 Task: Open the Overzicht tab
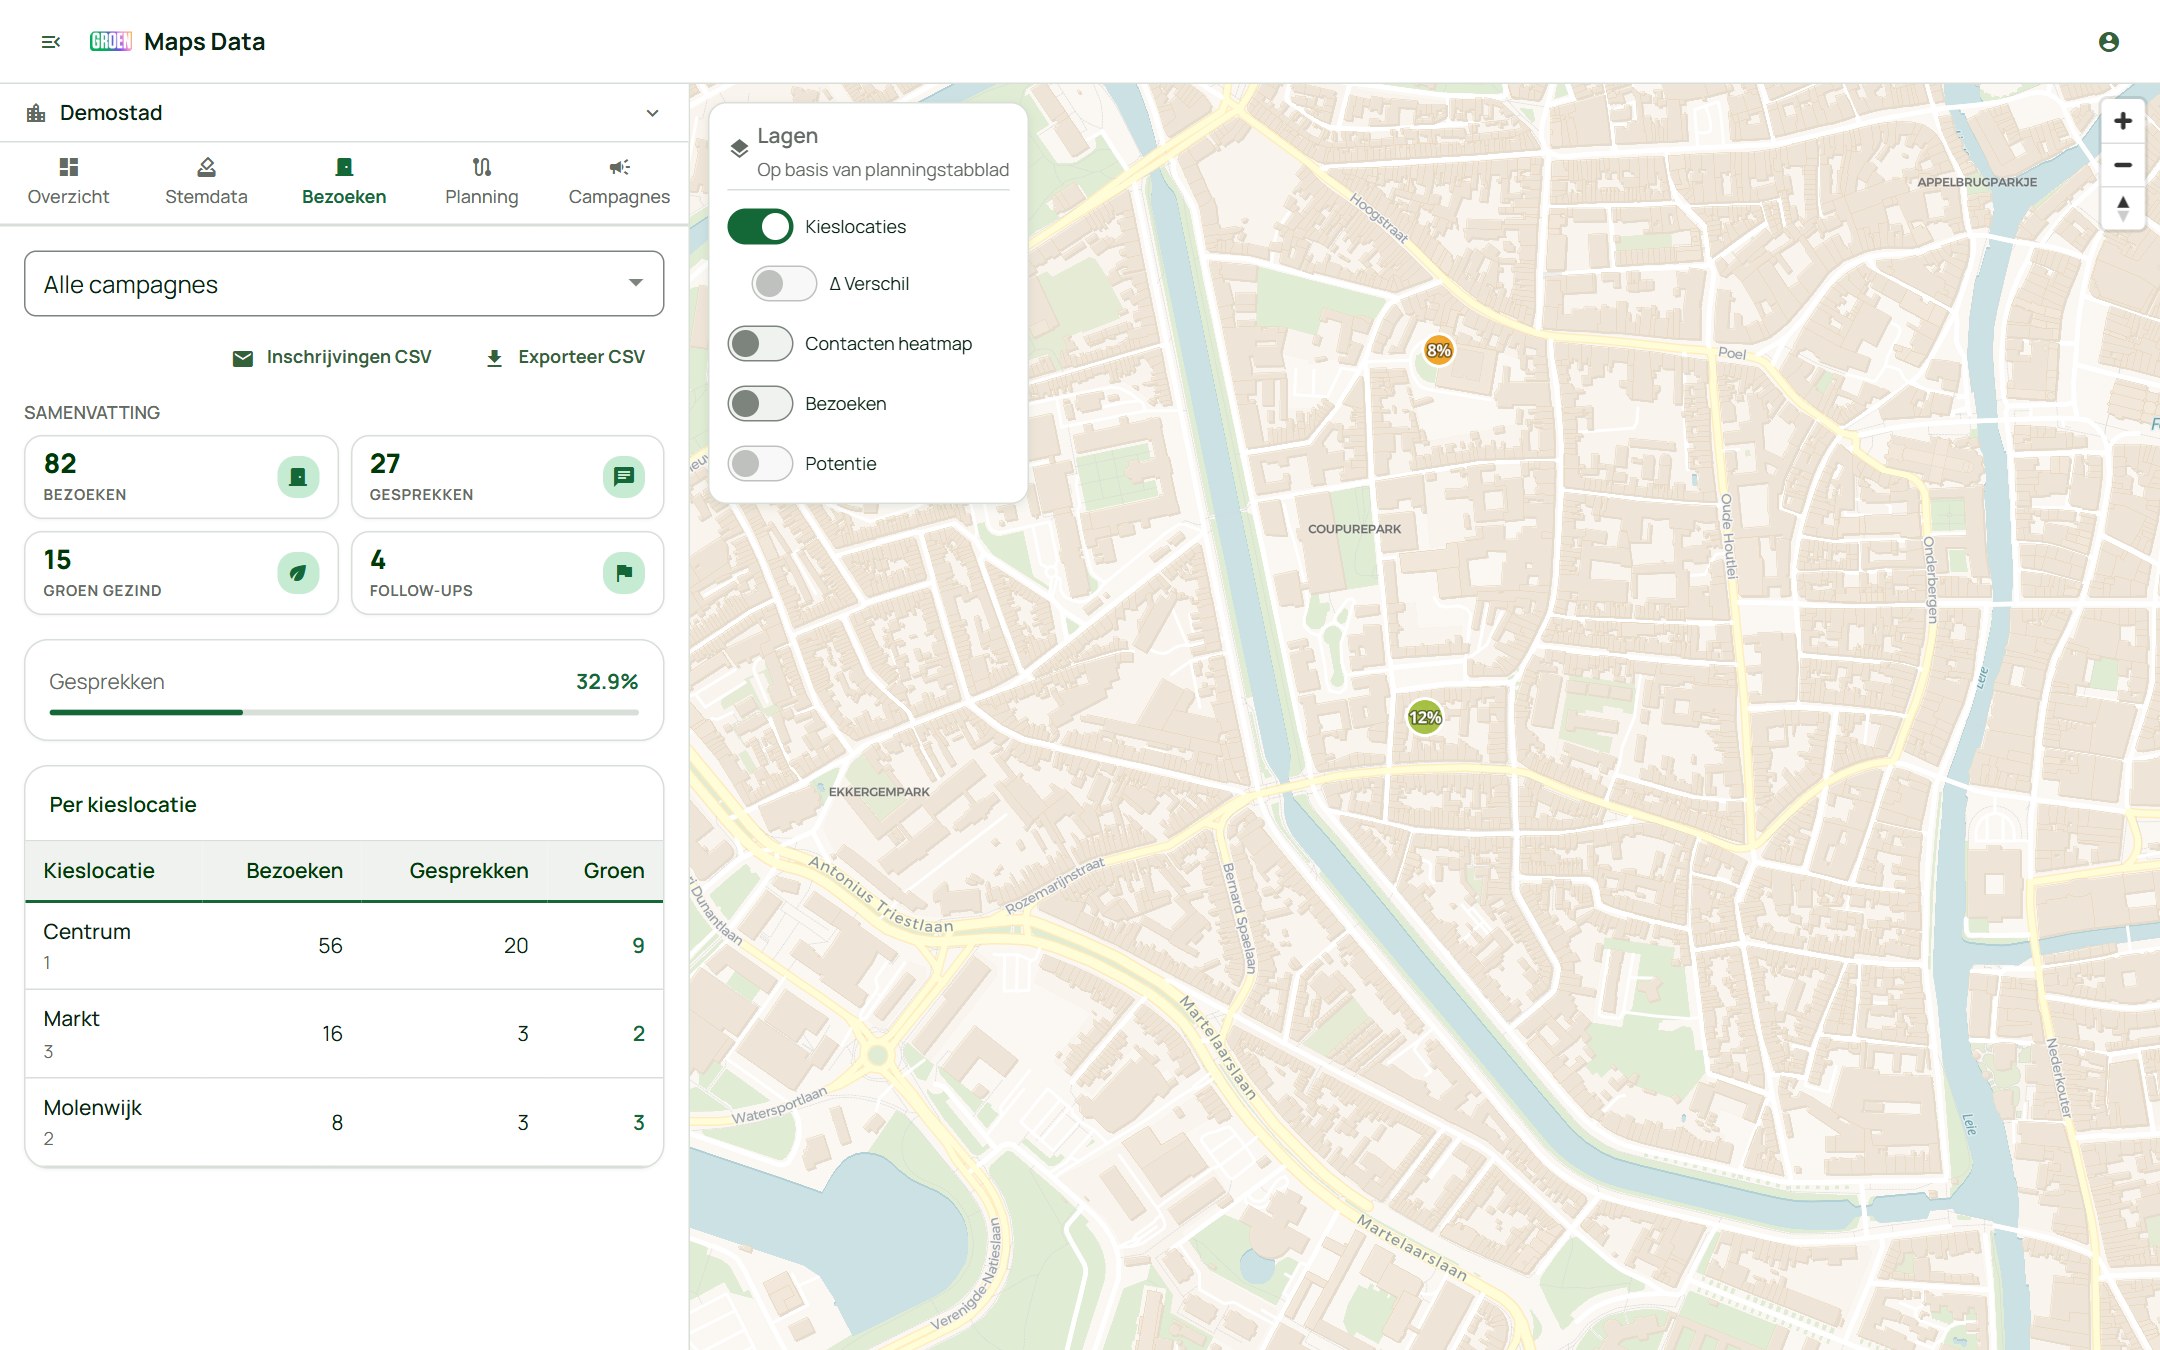coord(68,183)
